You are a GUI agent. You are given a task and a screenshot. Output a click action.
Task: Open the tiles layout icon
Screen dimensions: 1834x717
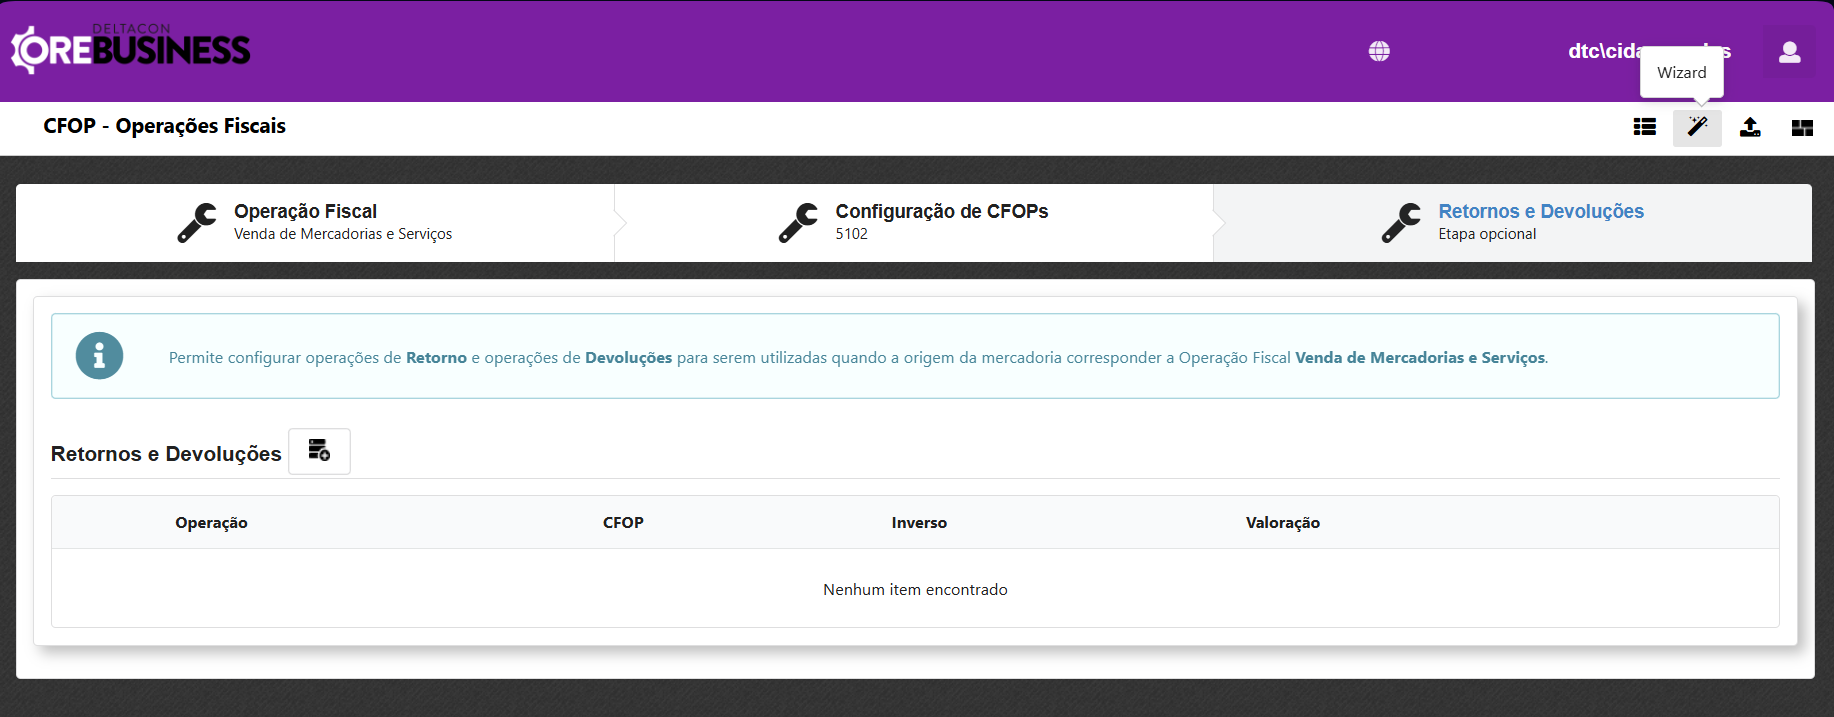click(1802, 127)
